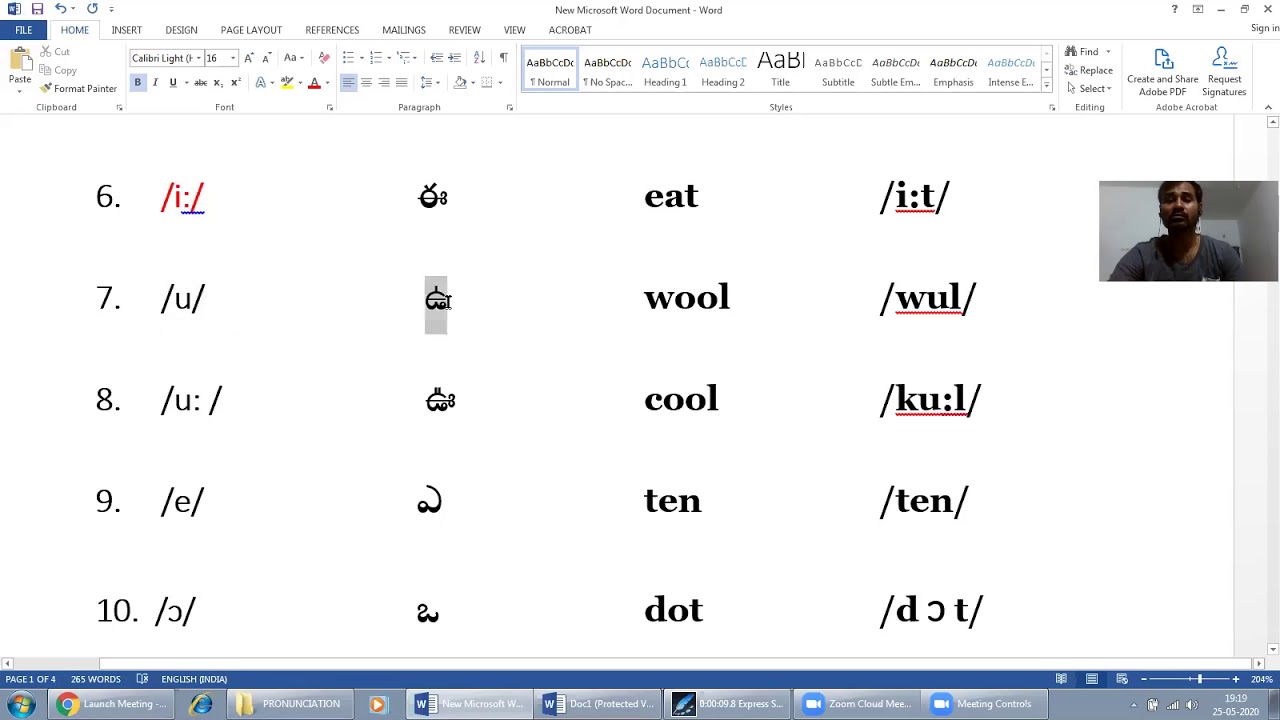The width and height of the screenshot is (1280, 720).
Task: Center align the paragraph
Action: [x=366, y=82]
